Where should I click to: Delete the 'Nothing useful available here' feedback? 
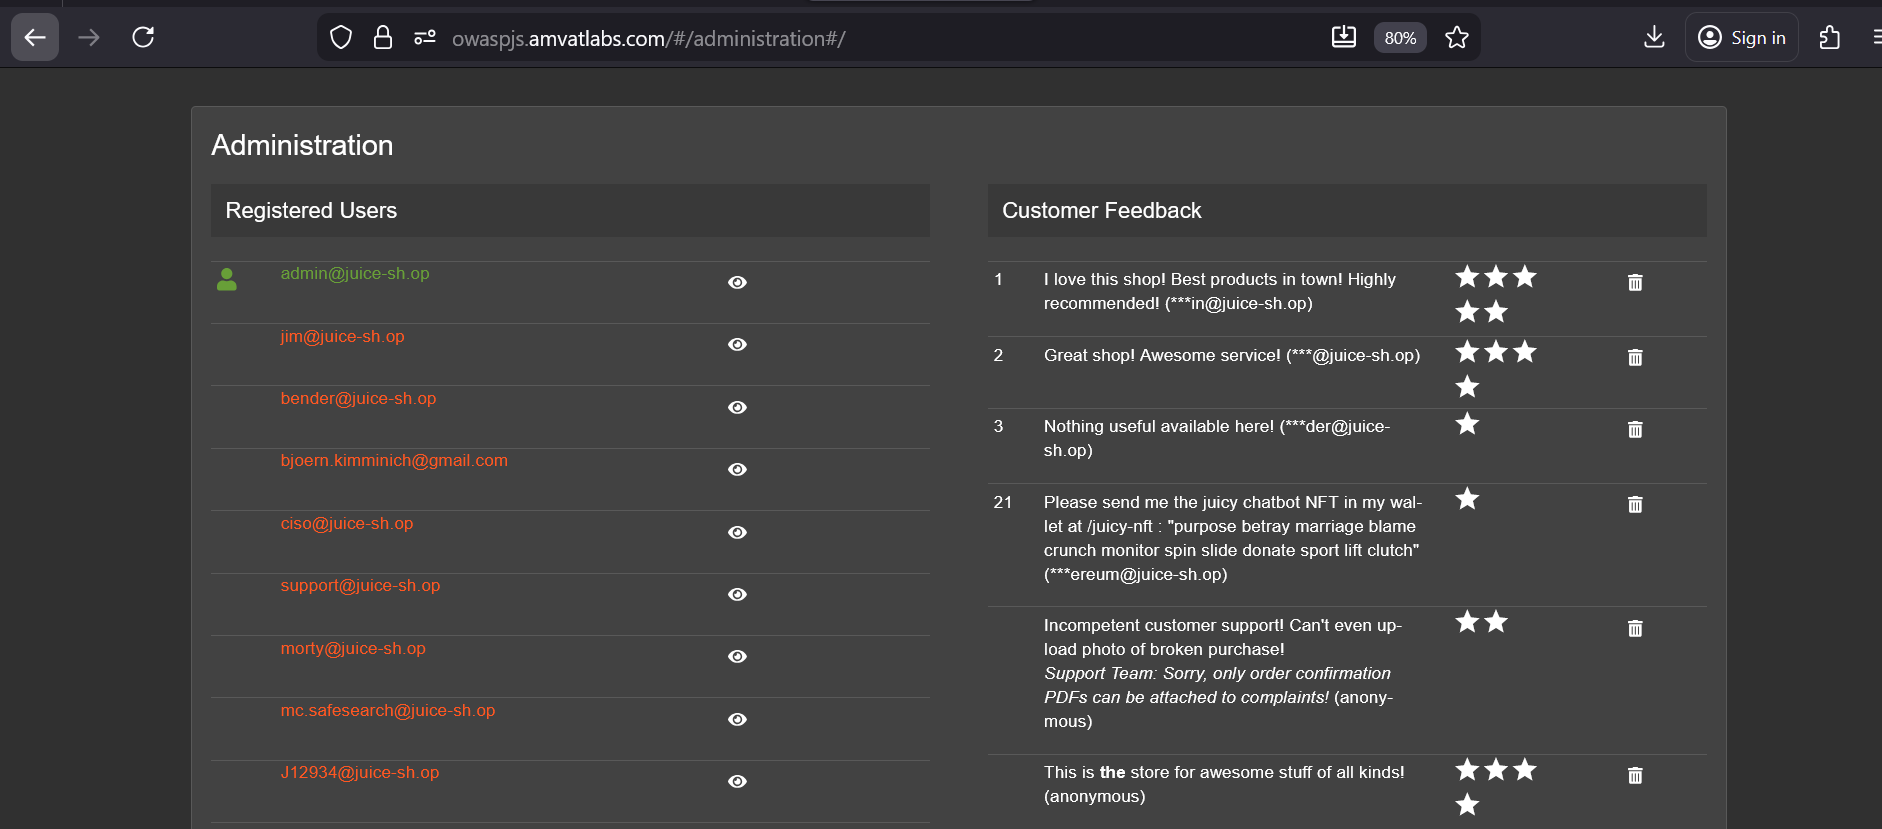1635,430
